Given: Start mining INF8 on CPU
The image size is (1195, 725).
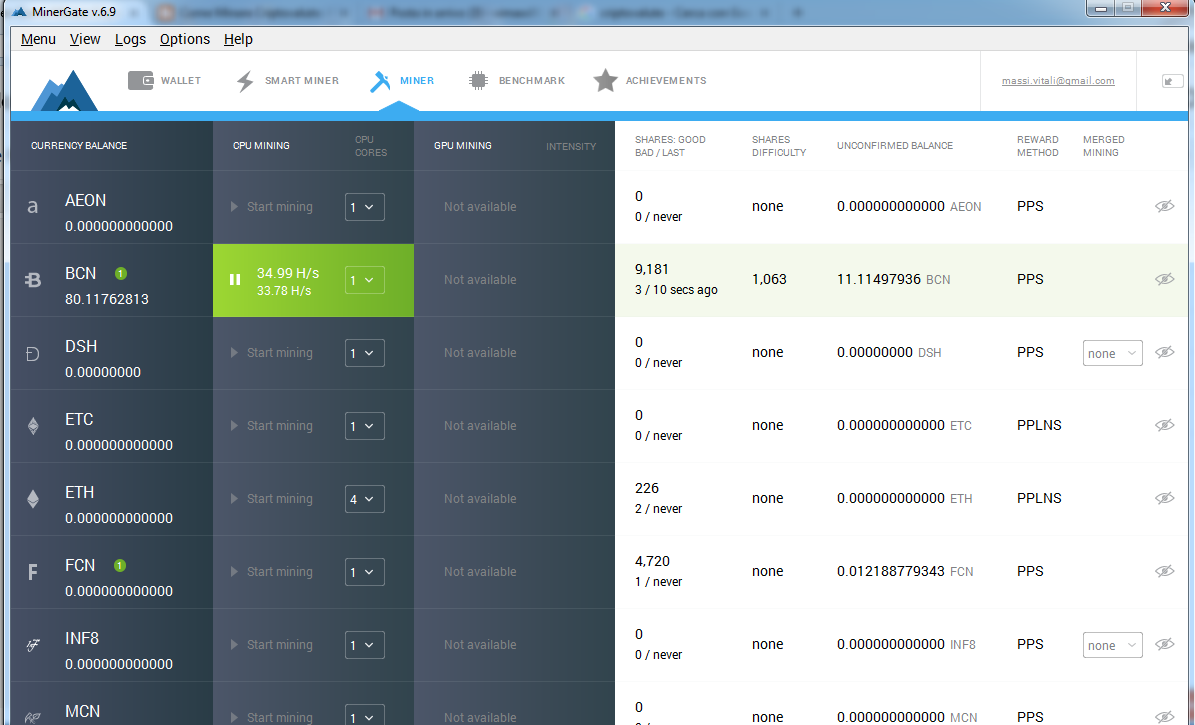Looking at the screenshot, I should click(272, 645).
